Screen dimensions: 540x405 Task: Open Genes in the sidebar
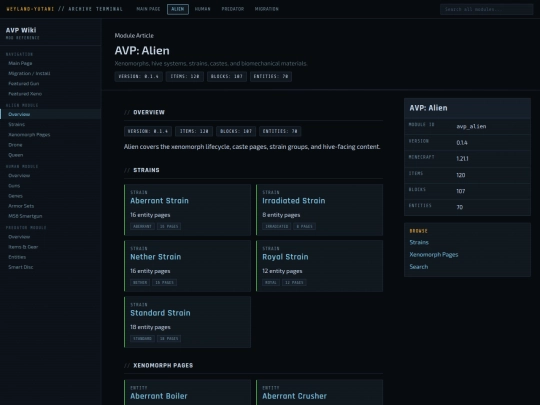tap(15, 196)
